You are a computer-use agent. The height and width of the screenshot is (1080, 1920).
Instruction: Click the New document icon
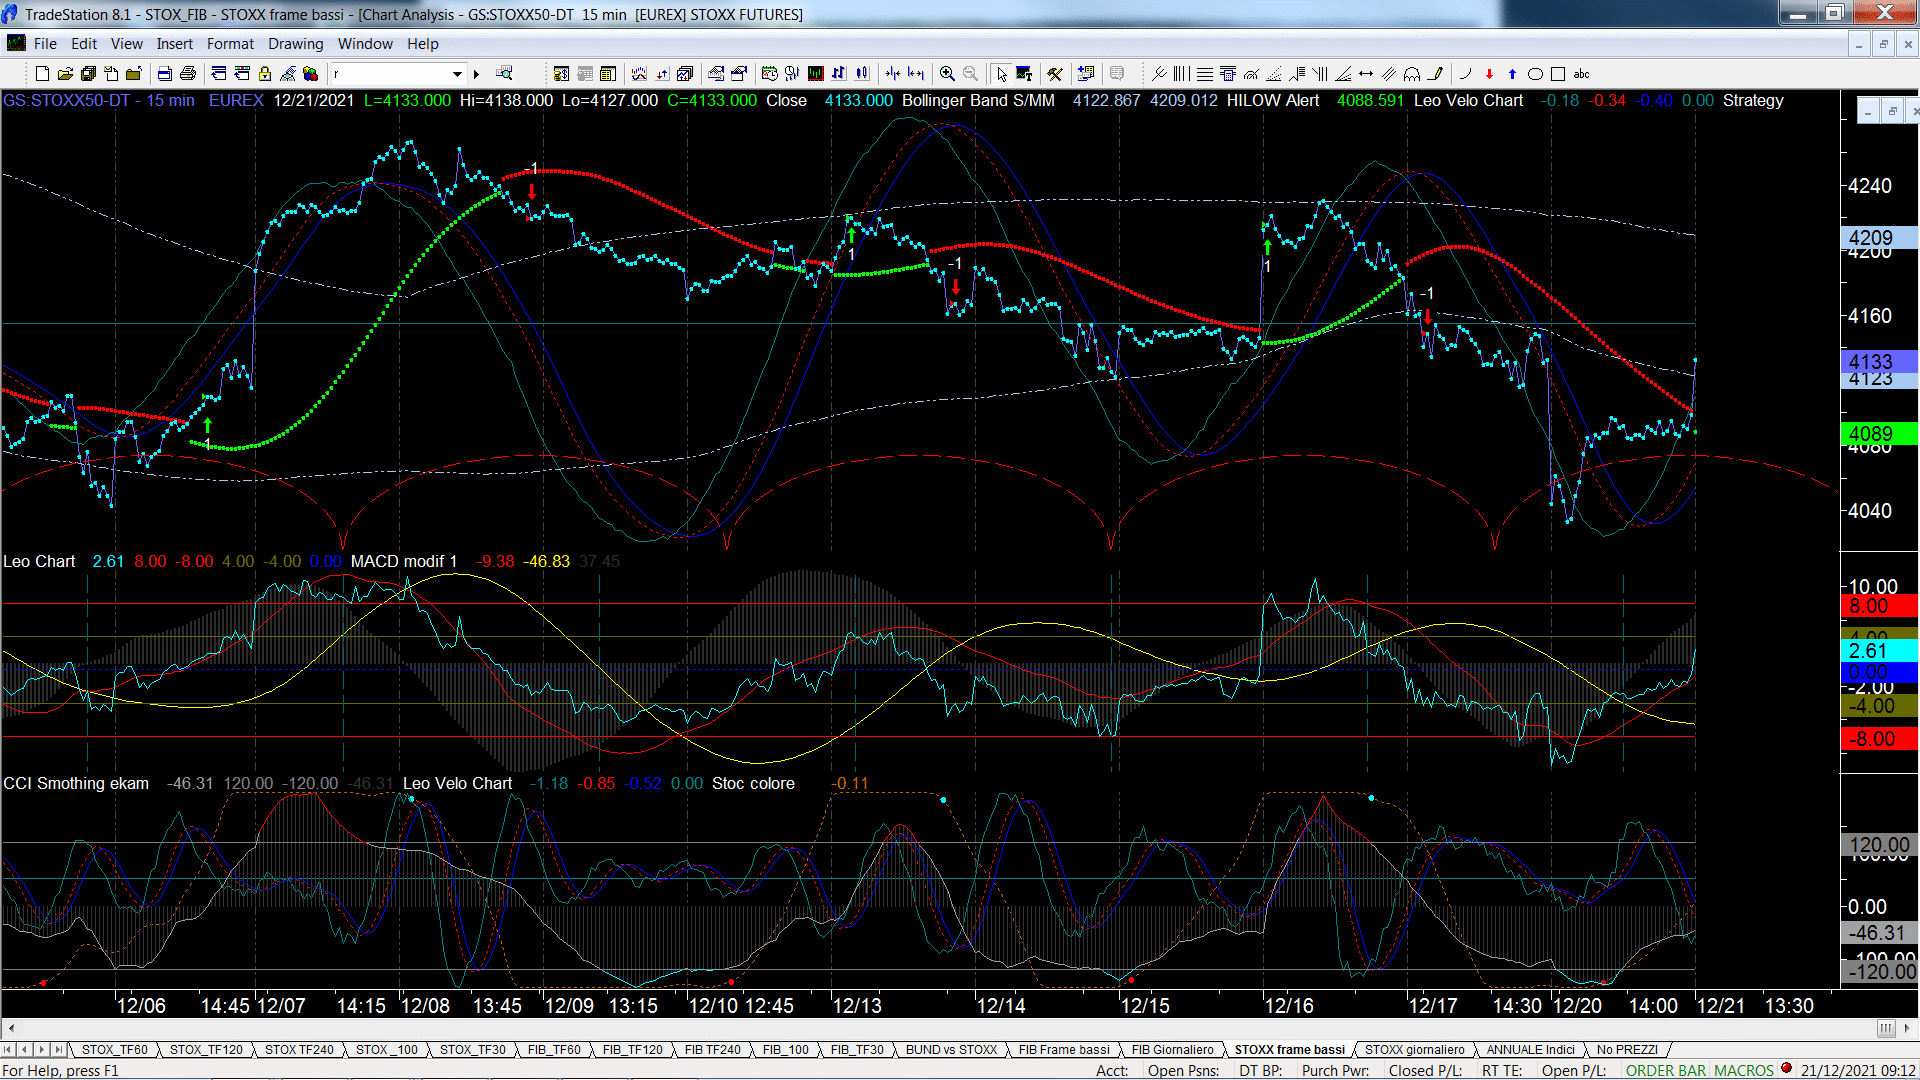[x=42, y=73]
